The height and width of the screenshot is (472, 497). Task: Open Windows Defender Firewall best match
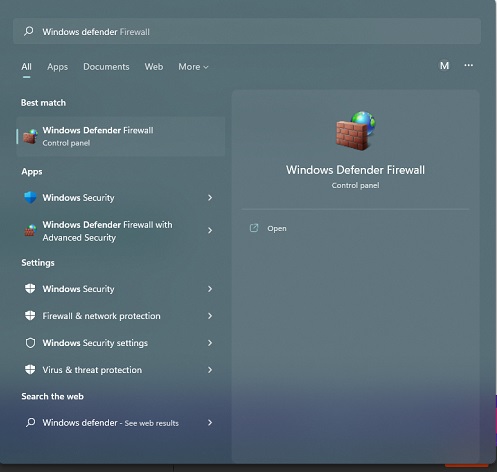120,136
